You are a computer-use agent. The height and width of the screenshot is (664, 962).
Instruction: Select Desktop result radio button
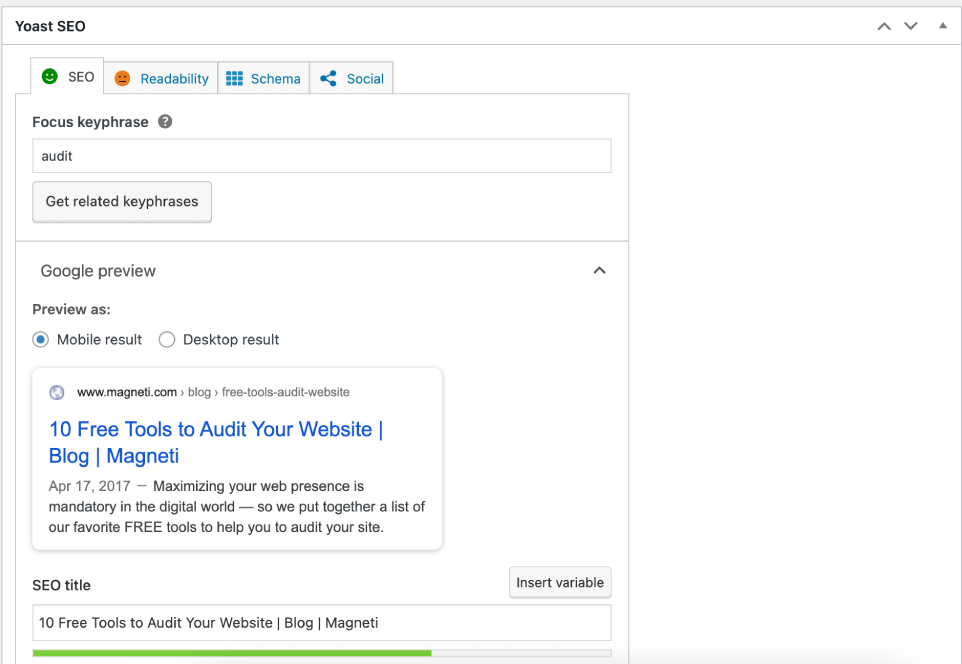(x=167, y=339)
